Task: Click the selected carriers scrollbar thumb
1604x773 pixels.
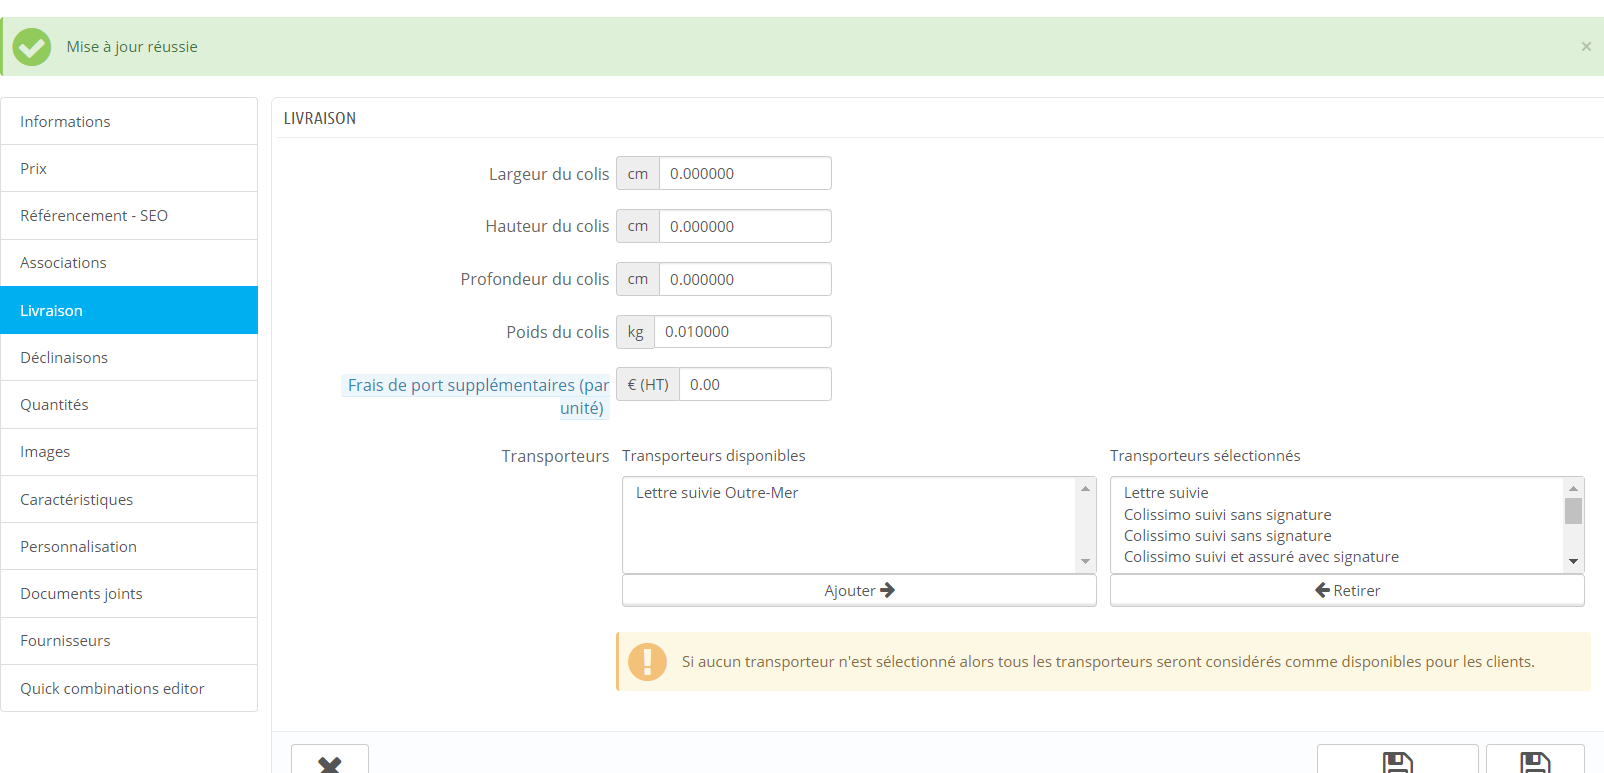Action: click(1573, 511)
